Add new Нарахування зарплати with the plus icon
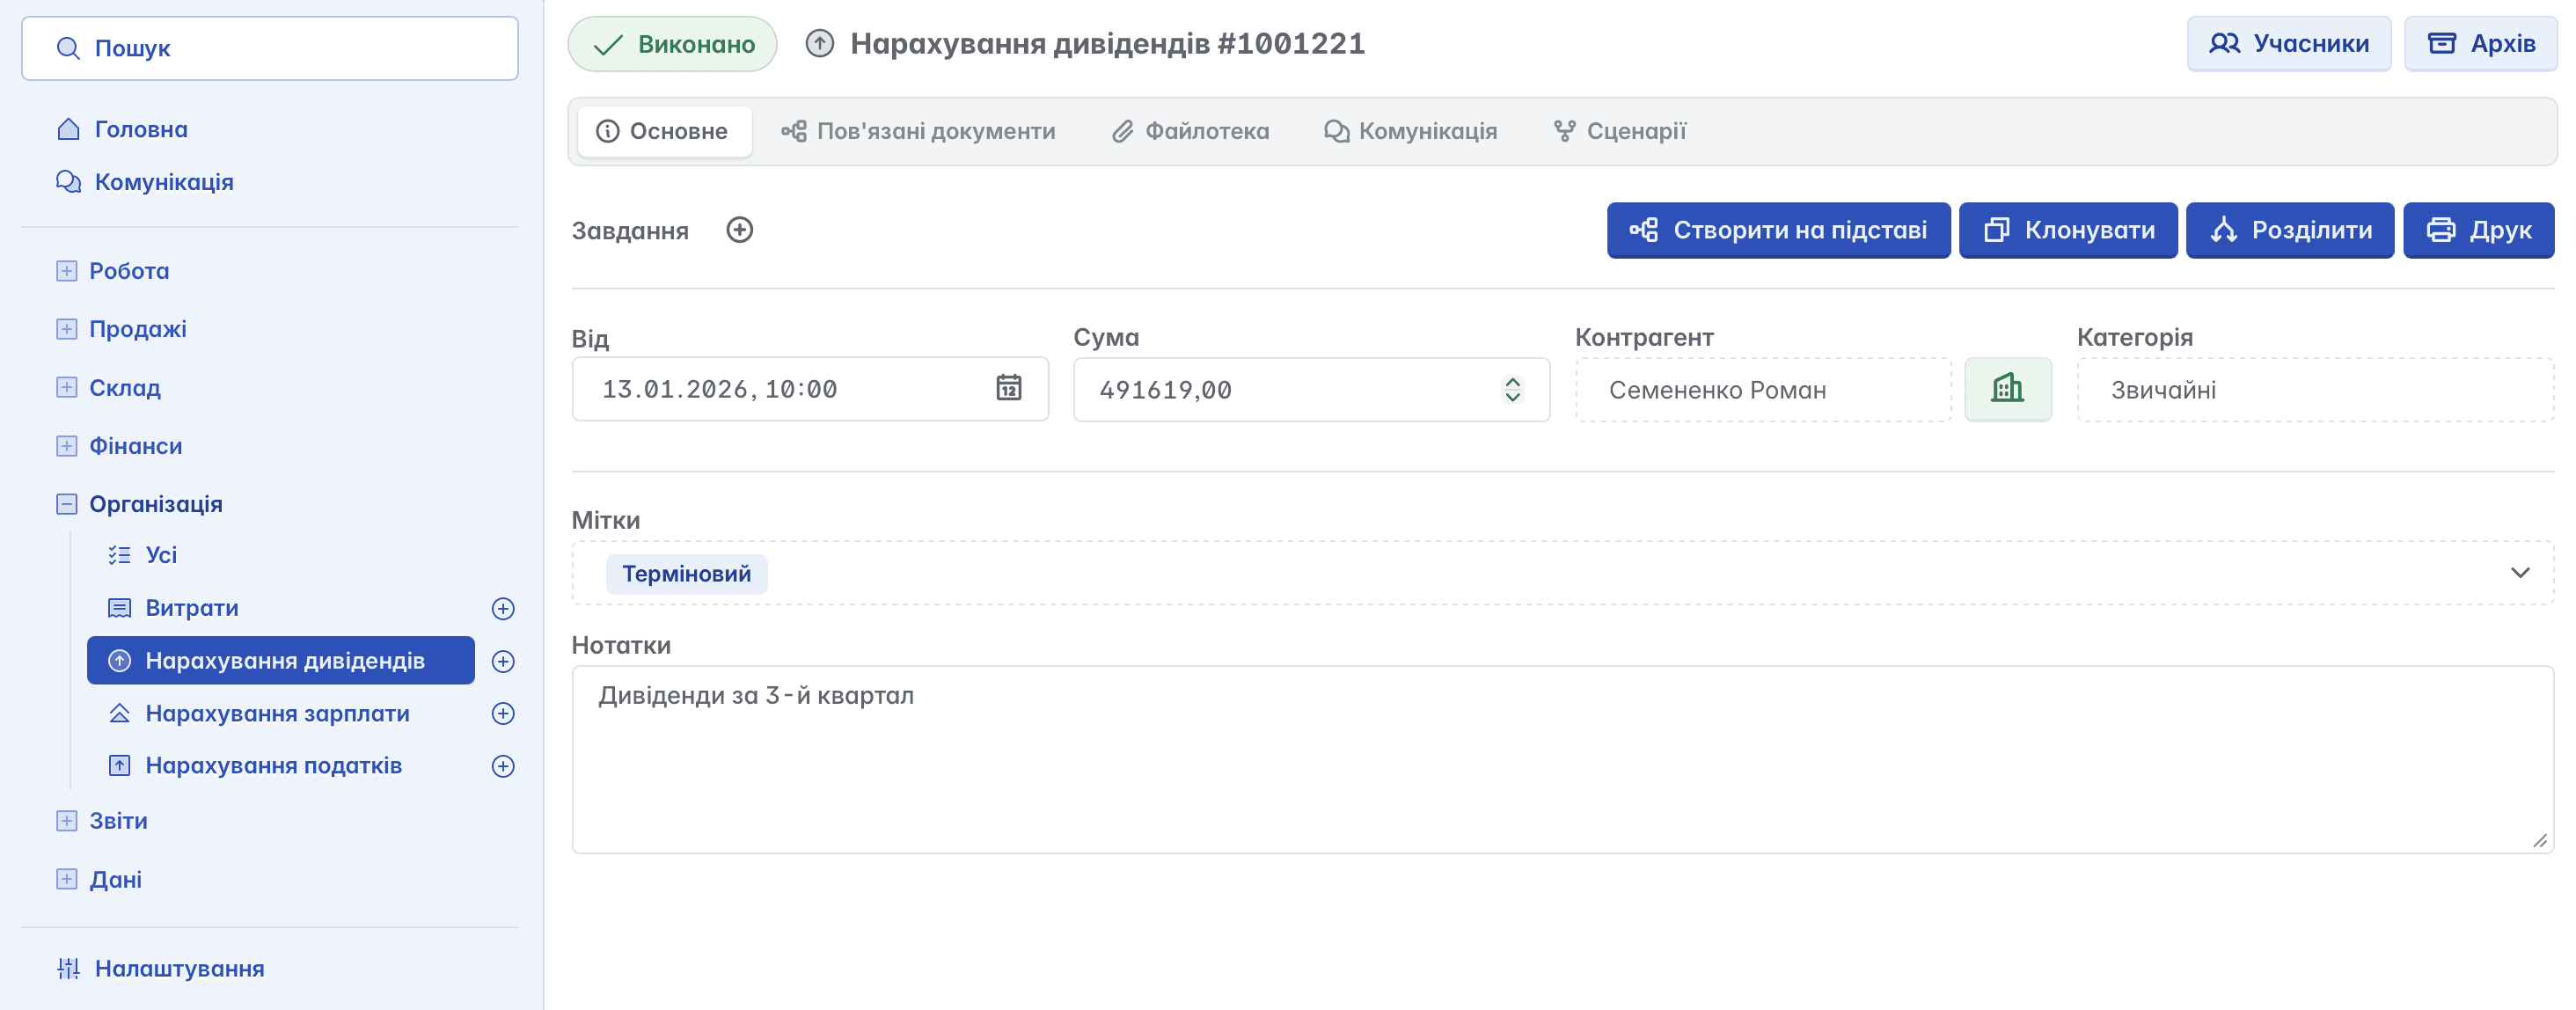 coord(503,713)
